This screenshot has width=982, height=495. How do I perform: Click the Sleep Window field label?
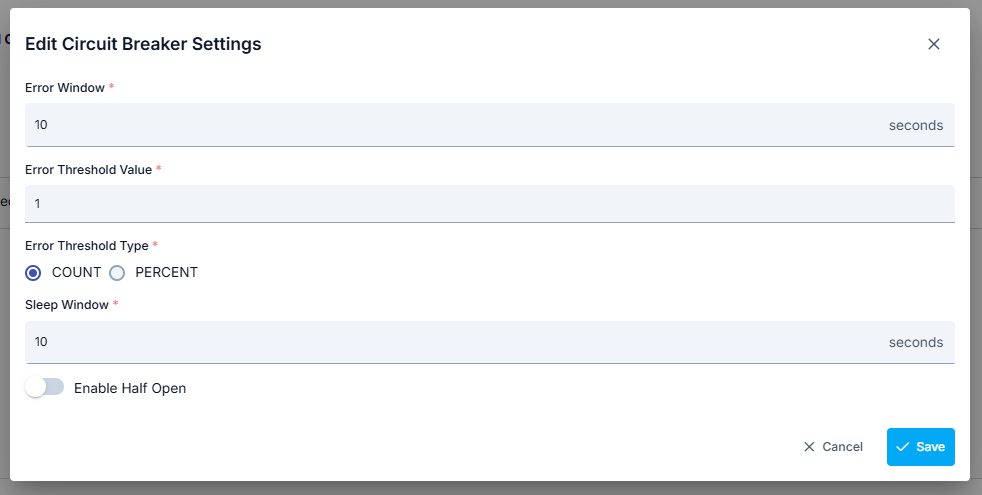pyautogui.click(x=67, y=305)
